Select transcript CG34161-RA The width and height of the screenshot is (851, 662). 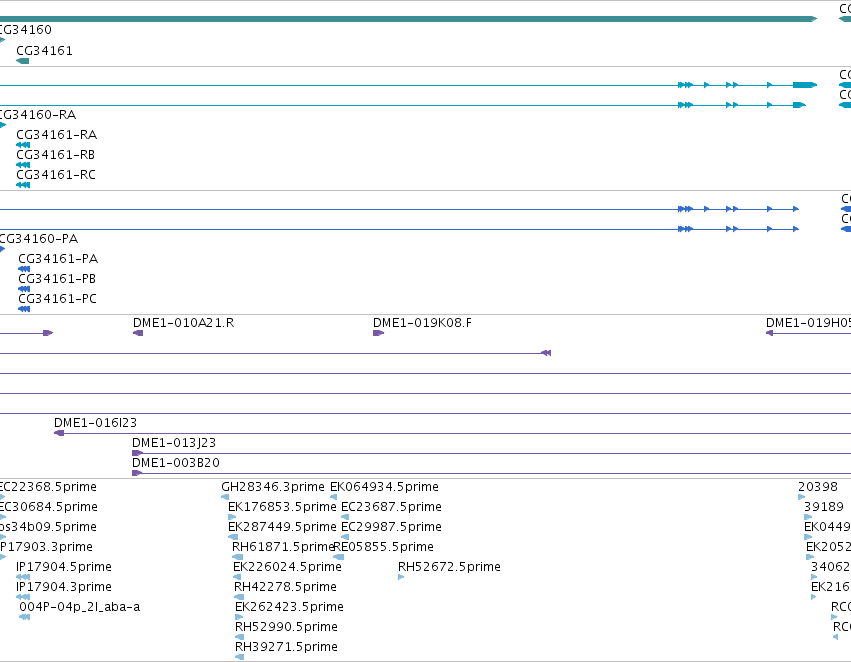coord(56,135)
